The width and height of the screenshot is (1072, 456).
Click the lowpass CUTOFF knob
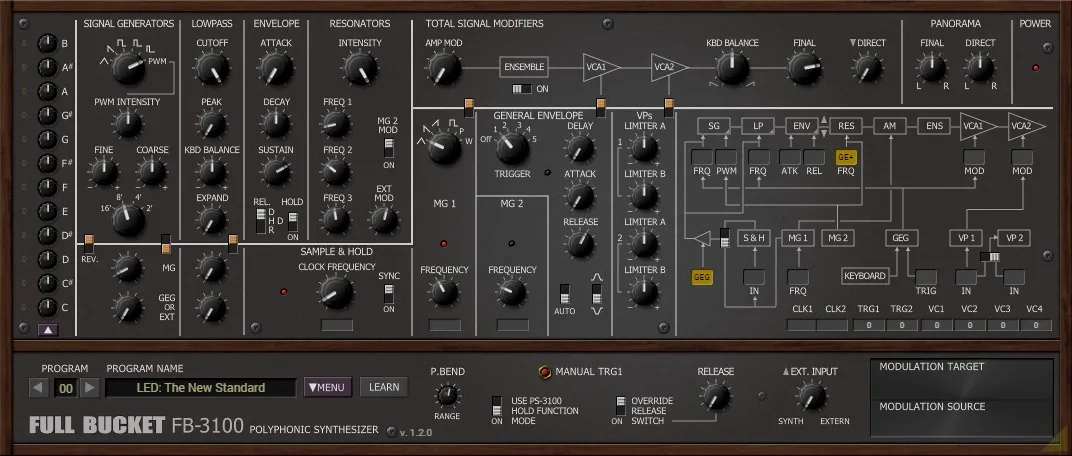pos(211,69)
